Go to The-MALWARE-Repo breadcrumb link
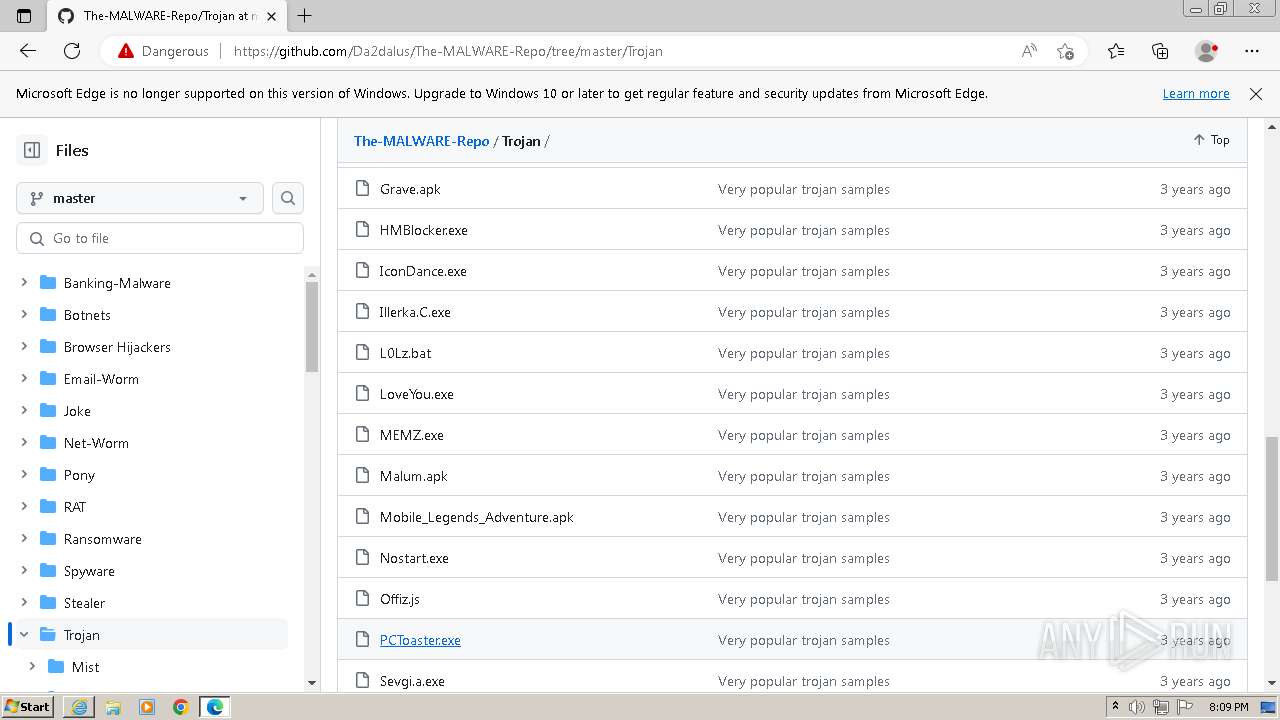 coord(421,141)
